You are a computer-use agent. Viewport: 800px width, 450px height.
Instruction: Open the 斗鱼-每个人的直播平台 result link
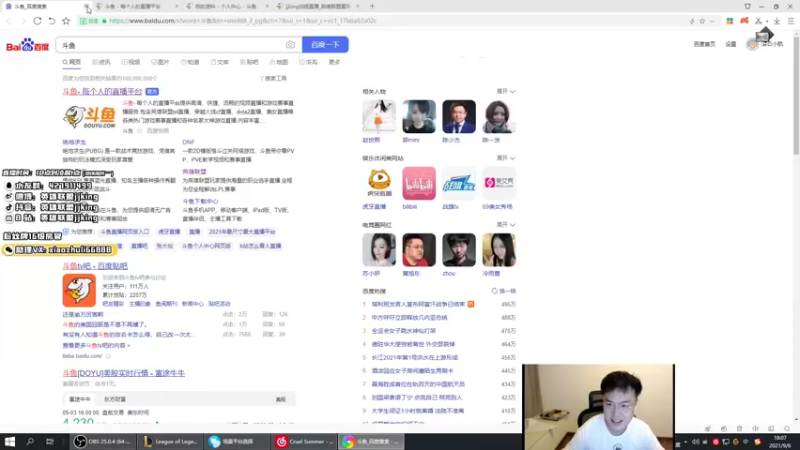pos(102,91)
